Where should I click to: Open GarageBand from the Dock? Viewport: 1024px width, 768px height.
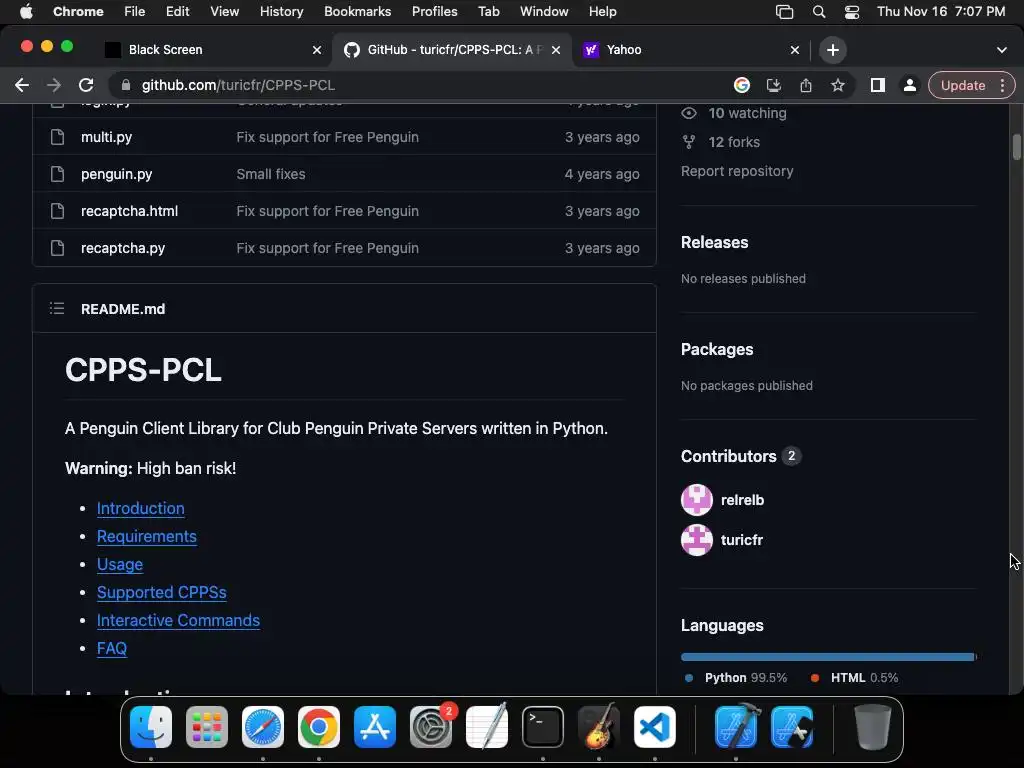[x=599, y=727]
